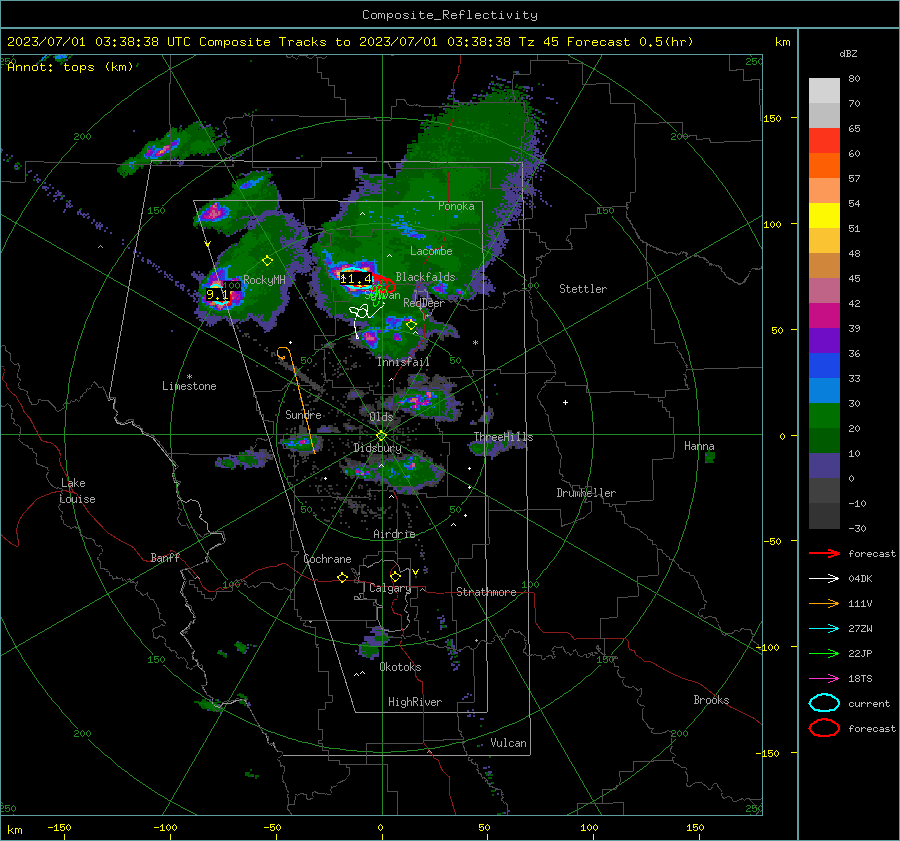Click the 'current' legend label
This screenshot has height=841, width=900.
(869, 704)
